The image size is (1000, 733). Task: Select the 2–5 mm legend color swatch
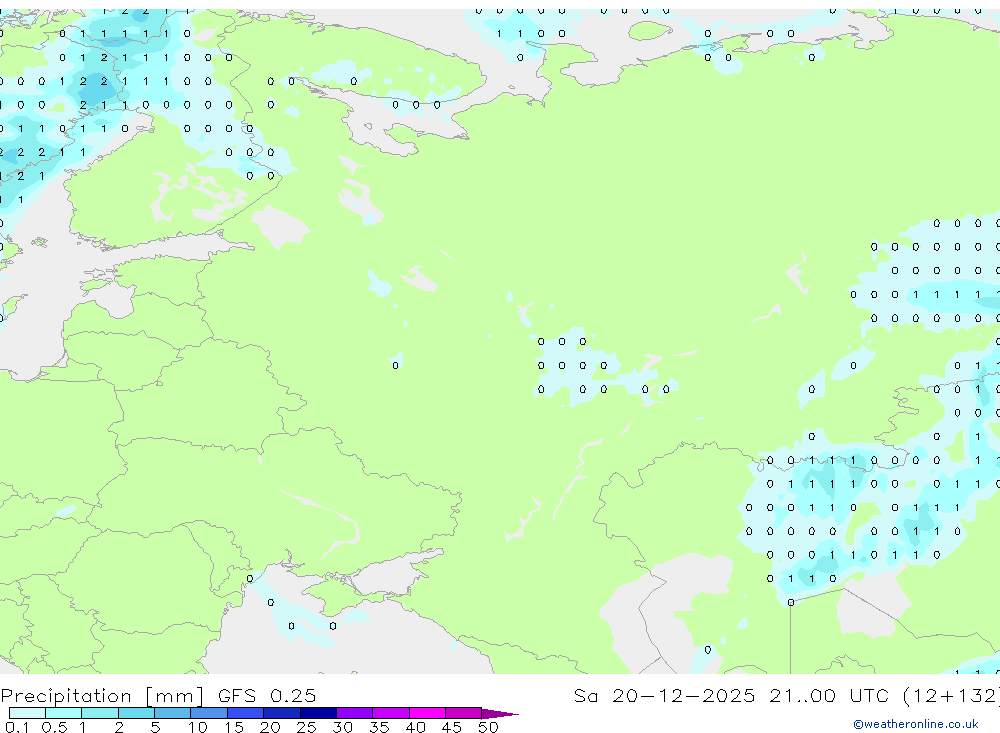pos(136,713)
